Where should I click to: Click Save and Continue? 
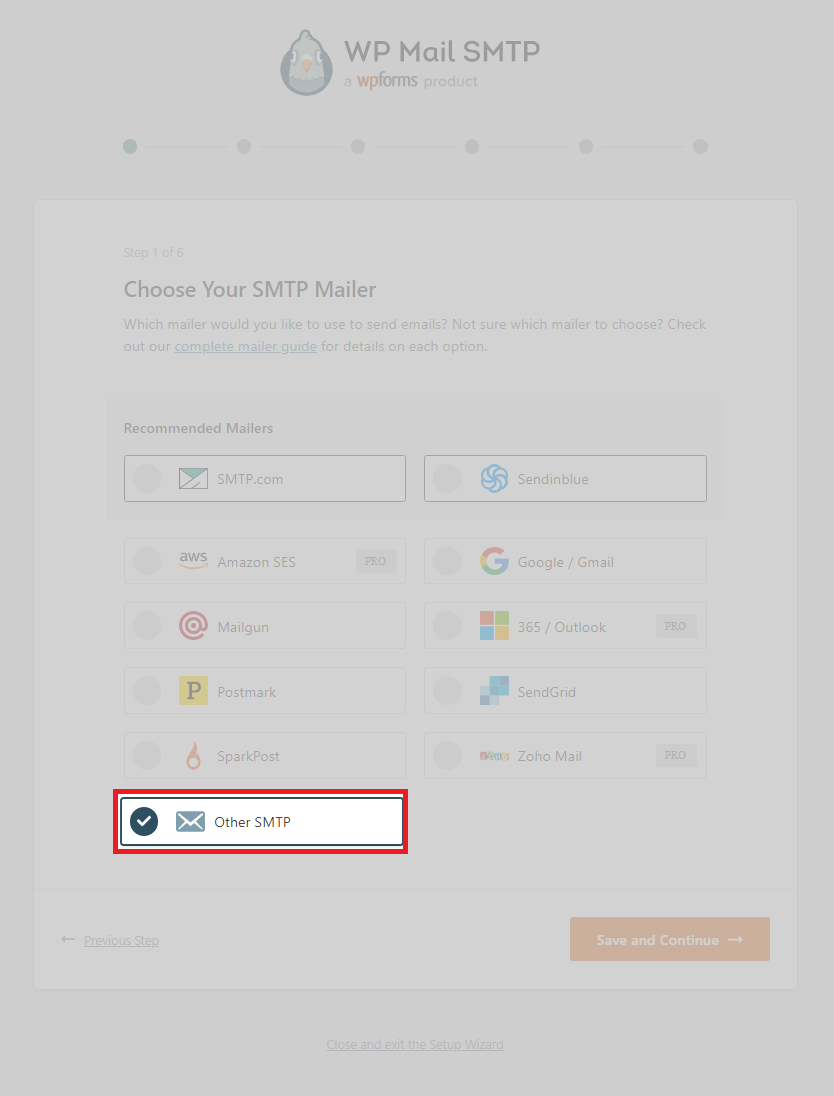669,939
